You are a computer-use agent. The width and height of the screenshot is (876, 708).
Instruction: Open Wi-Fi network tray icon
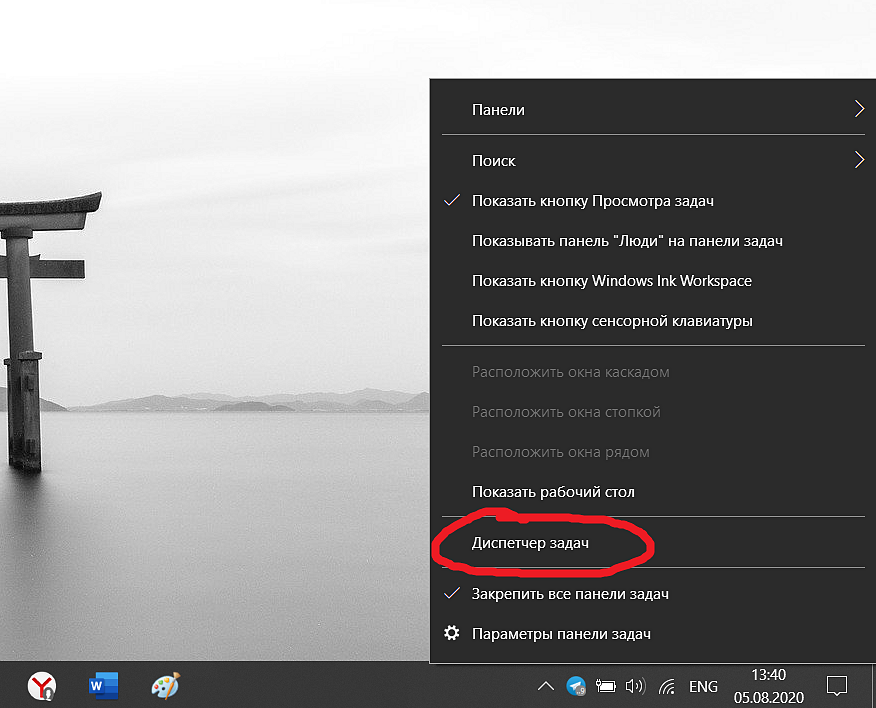pyautogui.click(x=666, y=686)
